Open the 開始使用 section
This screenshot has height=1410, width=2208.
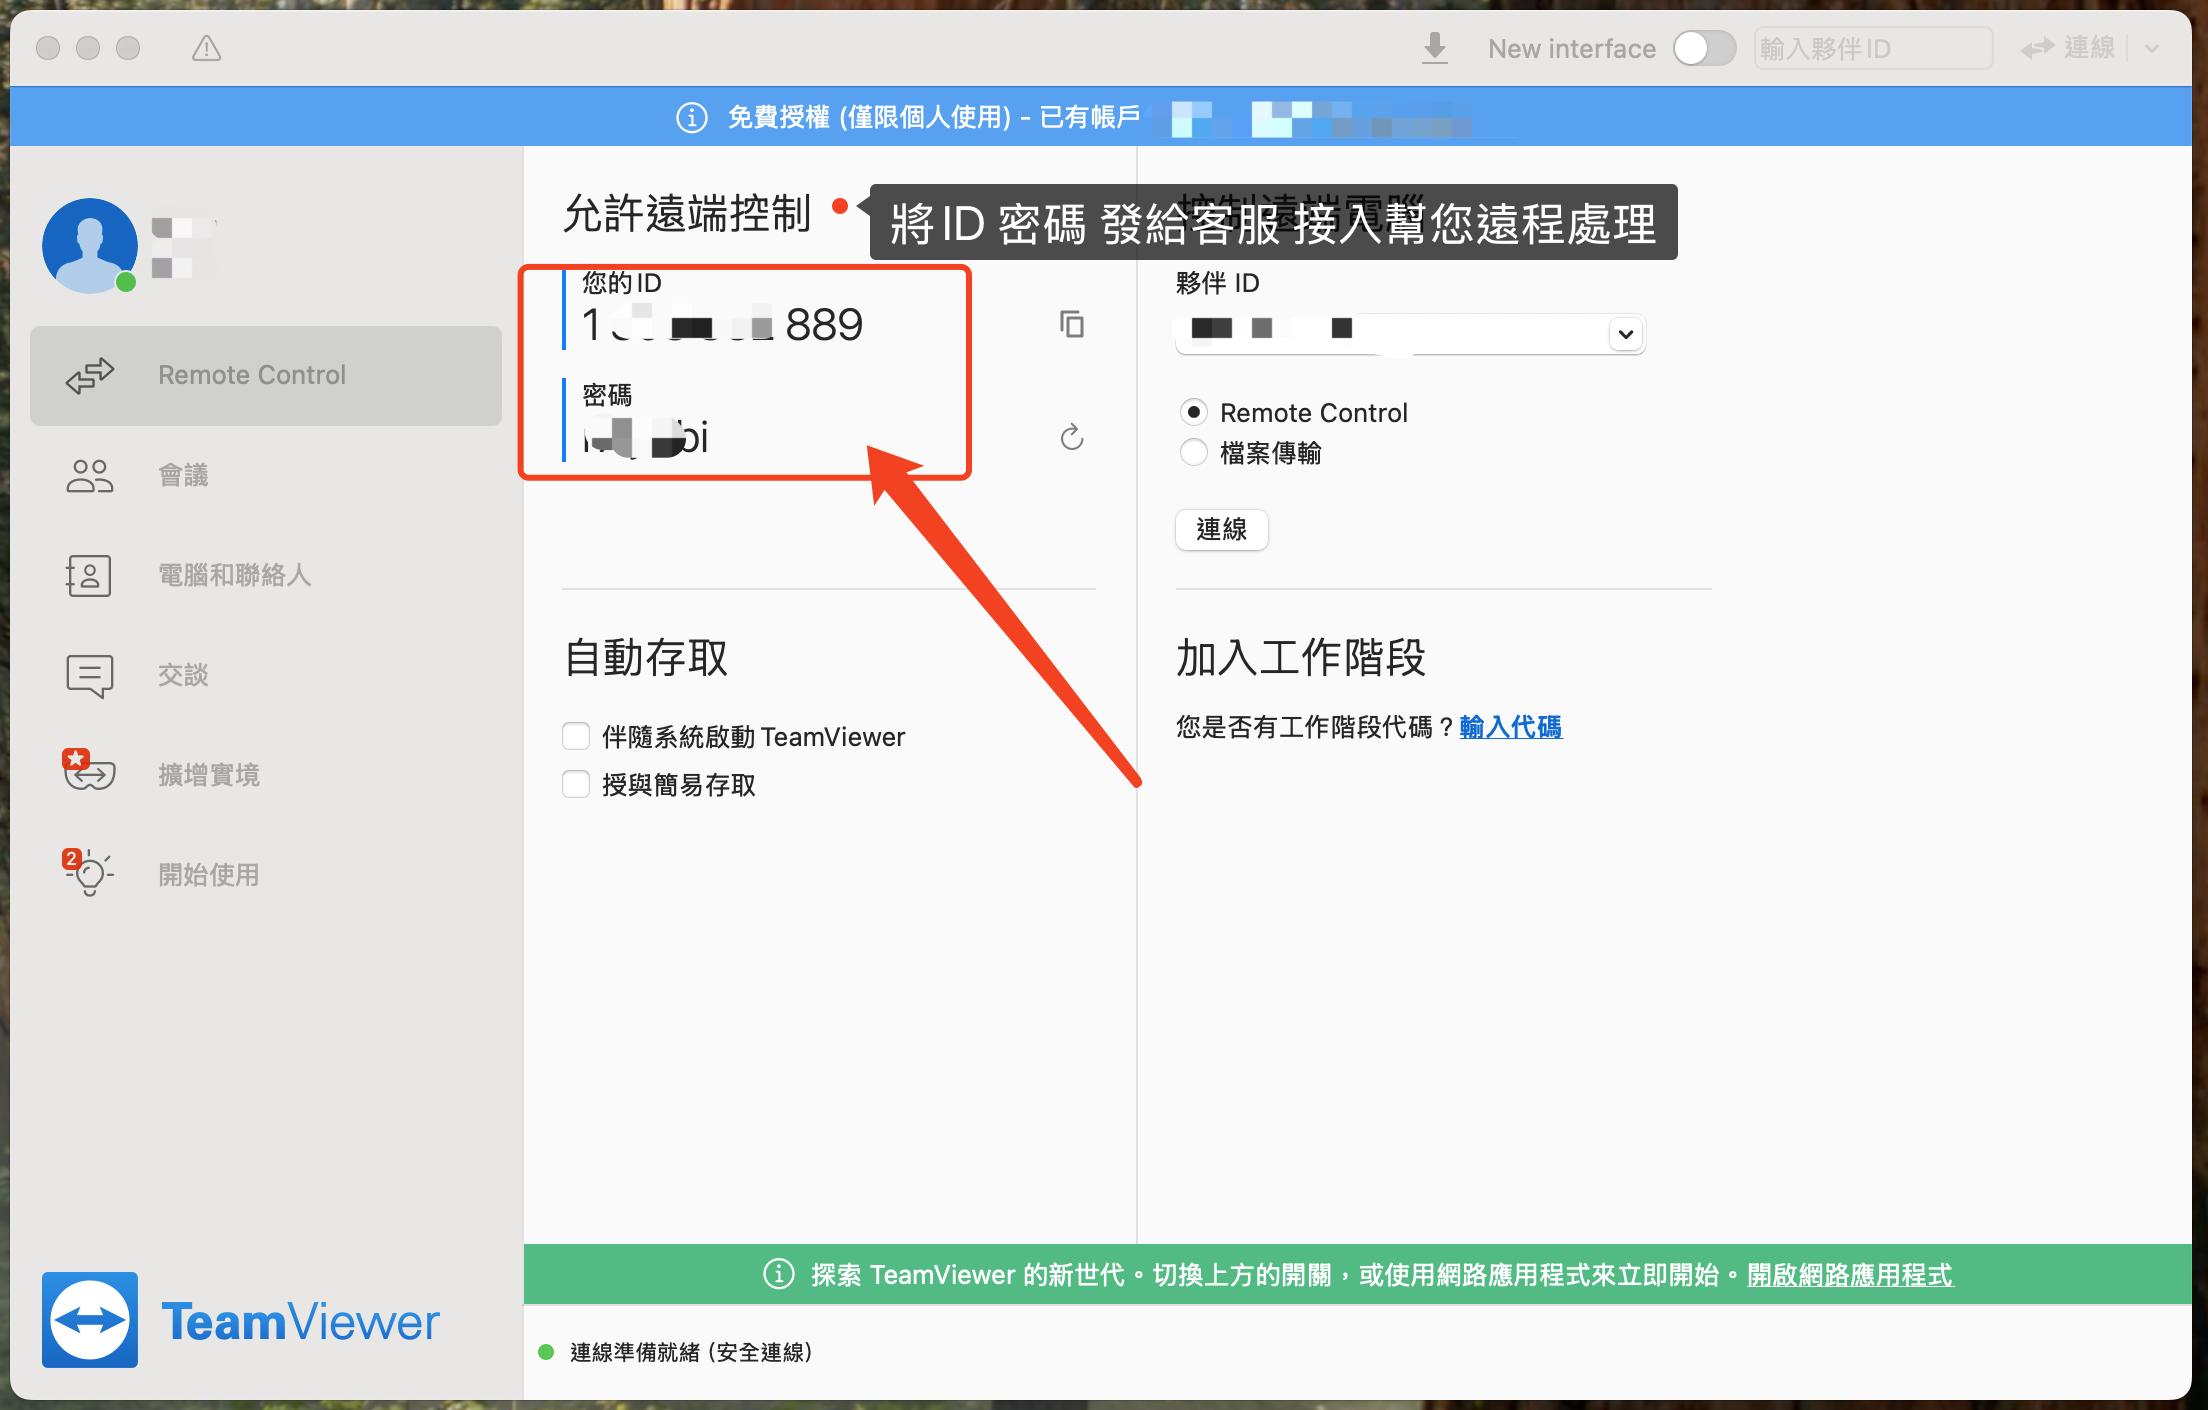tap(266, 875)
